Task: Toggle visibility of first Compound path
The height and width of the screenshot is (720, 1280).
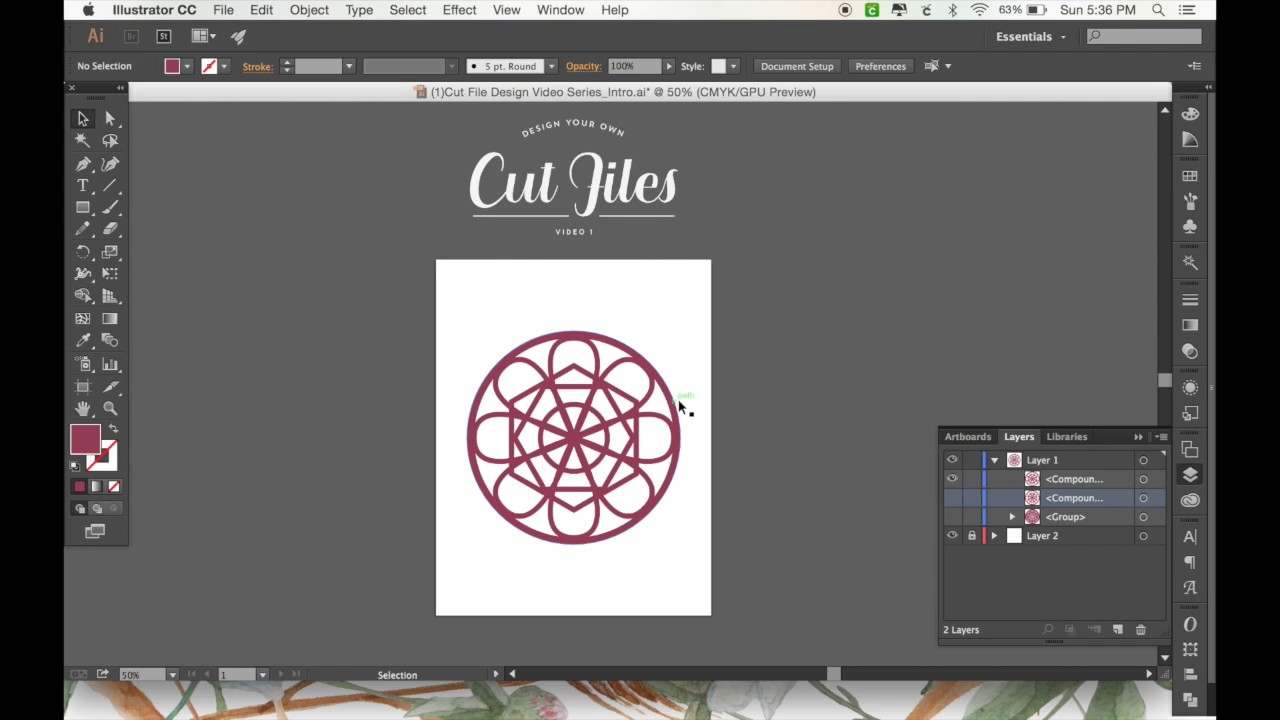Action: [x=952, y=479]
